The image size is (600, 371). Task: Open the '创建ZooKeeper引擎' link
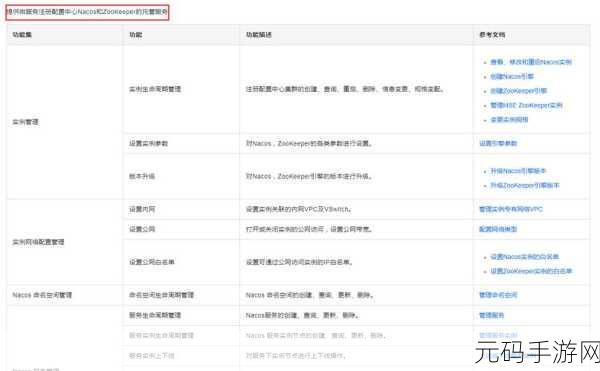518,91
